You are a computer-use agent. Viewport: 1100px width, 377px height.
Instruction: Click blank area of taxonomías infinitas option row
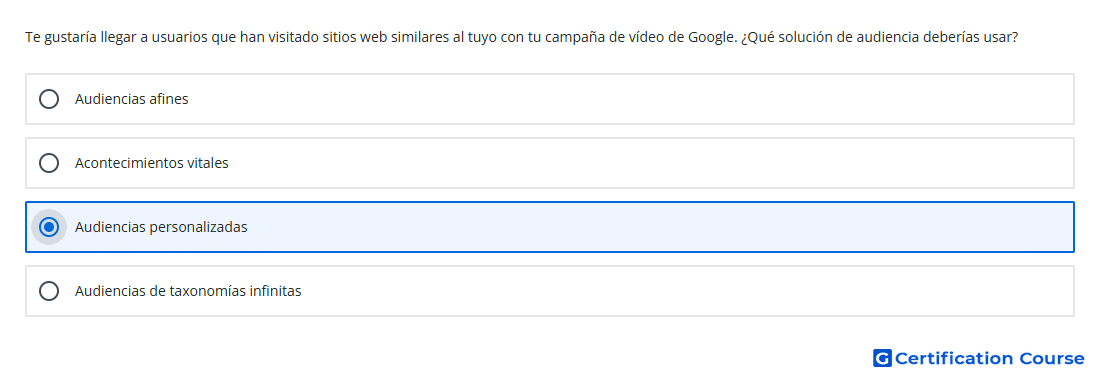(631, 291)
